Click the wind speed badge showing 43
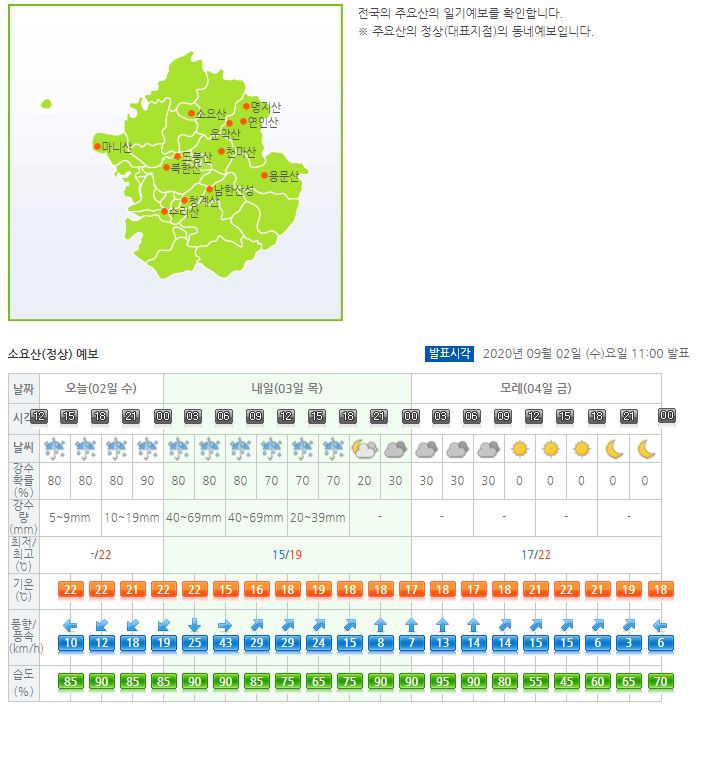The image size is (721, 757). coord(225,643)
